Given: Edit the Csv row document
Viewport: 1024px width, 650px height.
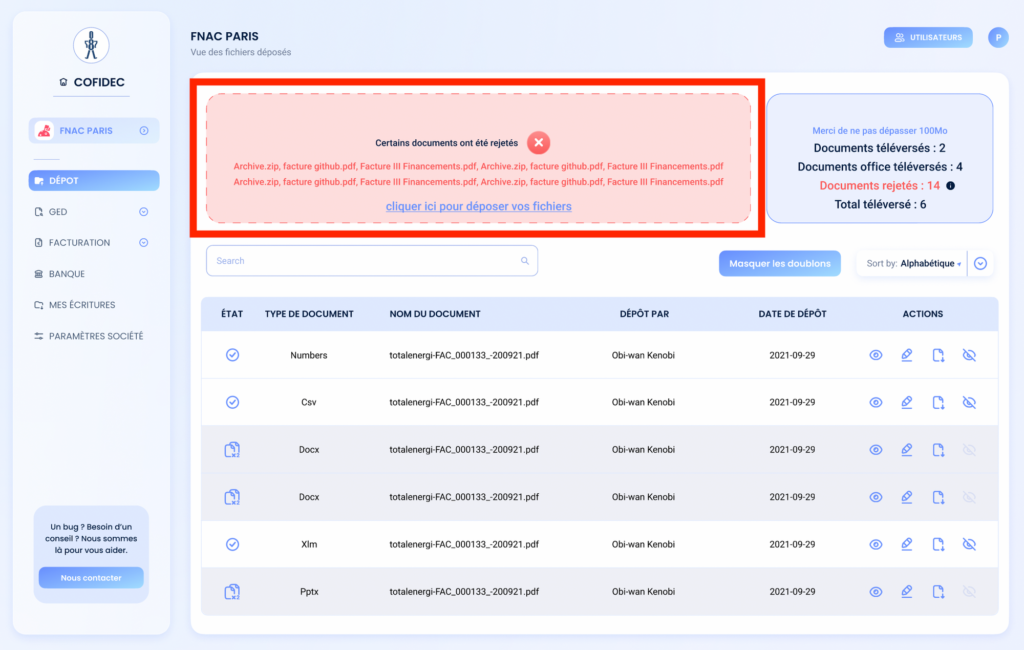Looking at the screenshot, I should [906, 402].
